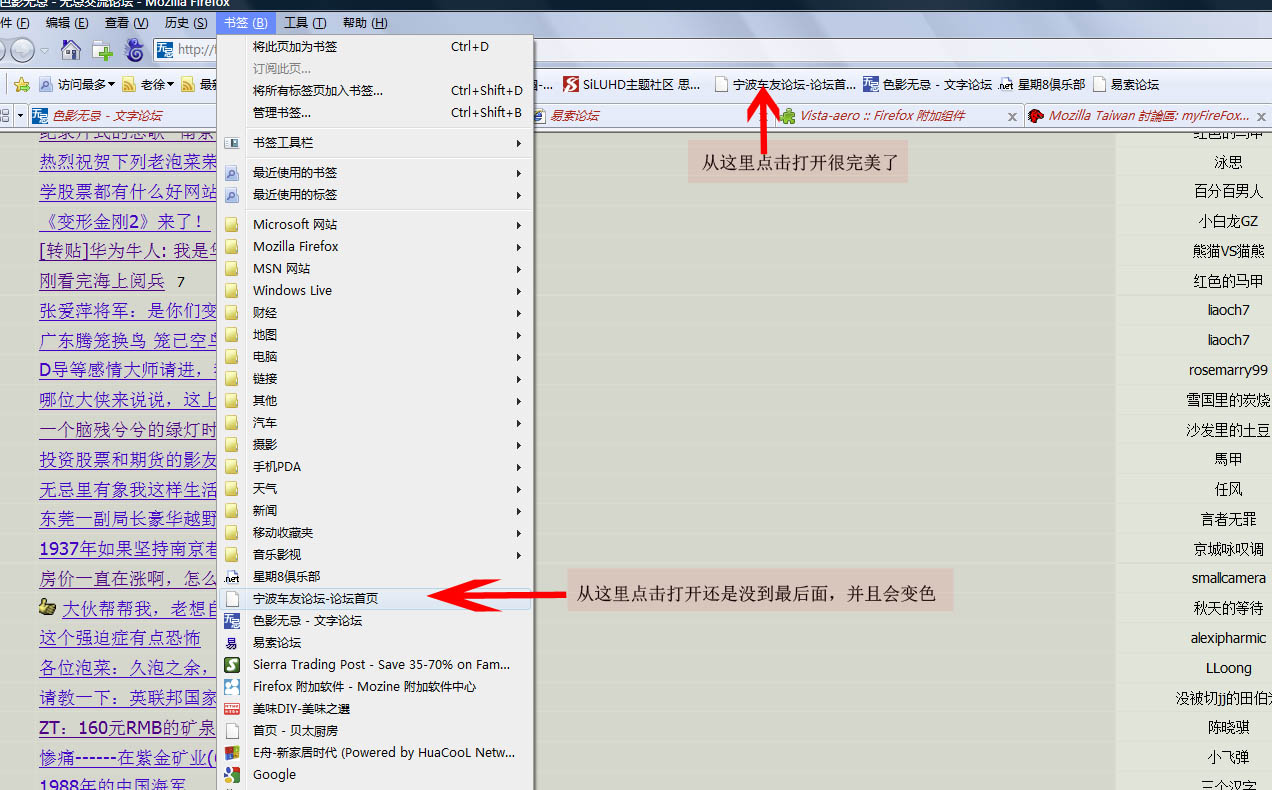Expand the 最近使用的书签 submenu
The image size is (1272, 790).
375,173
